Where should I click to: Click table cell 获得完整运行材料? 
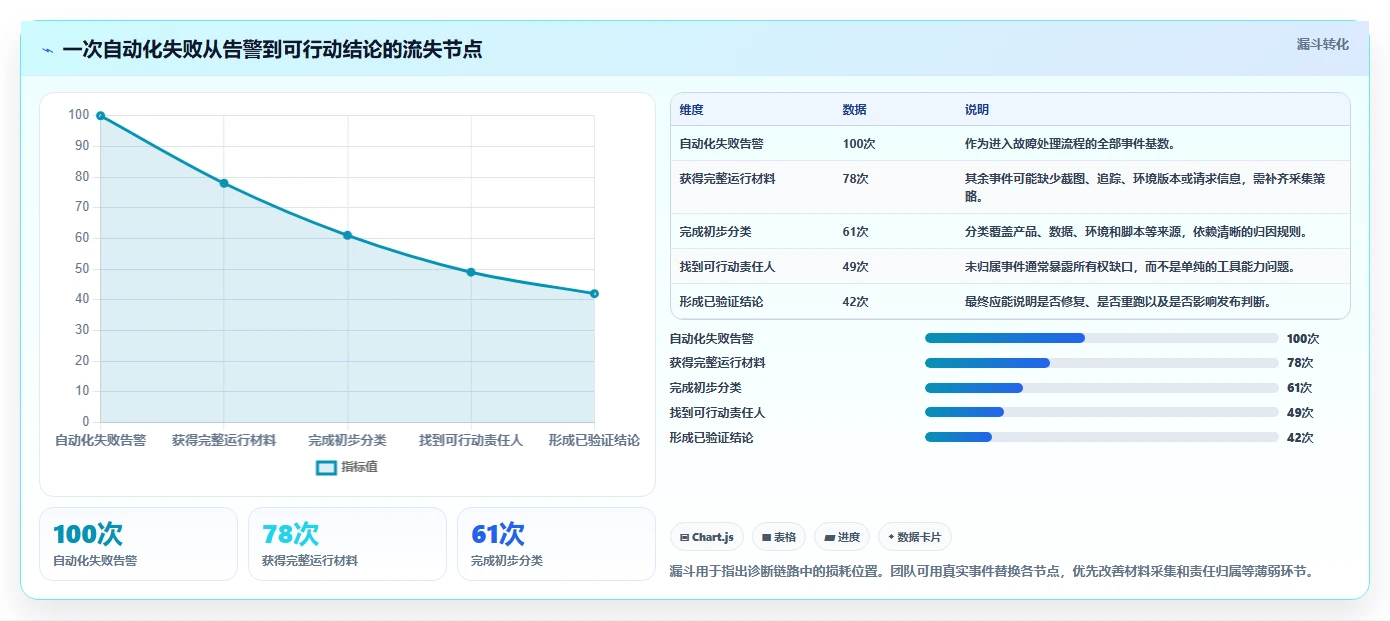pyautogui.click(x=727, y=179)
